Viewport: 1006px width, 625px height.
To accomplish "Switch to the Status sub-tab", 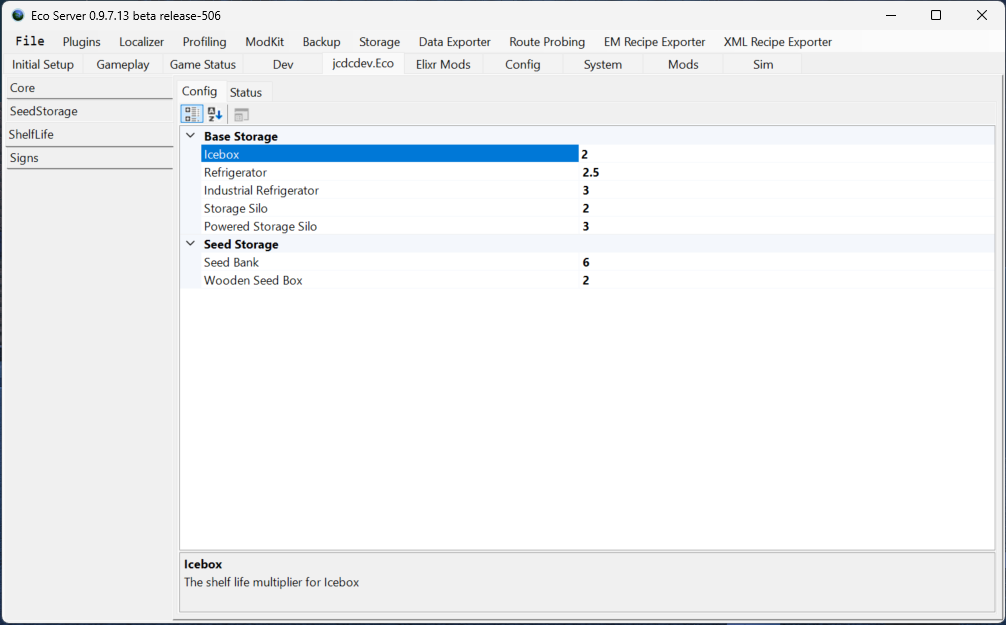I will [x=246, y=92].
